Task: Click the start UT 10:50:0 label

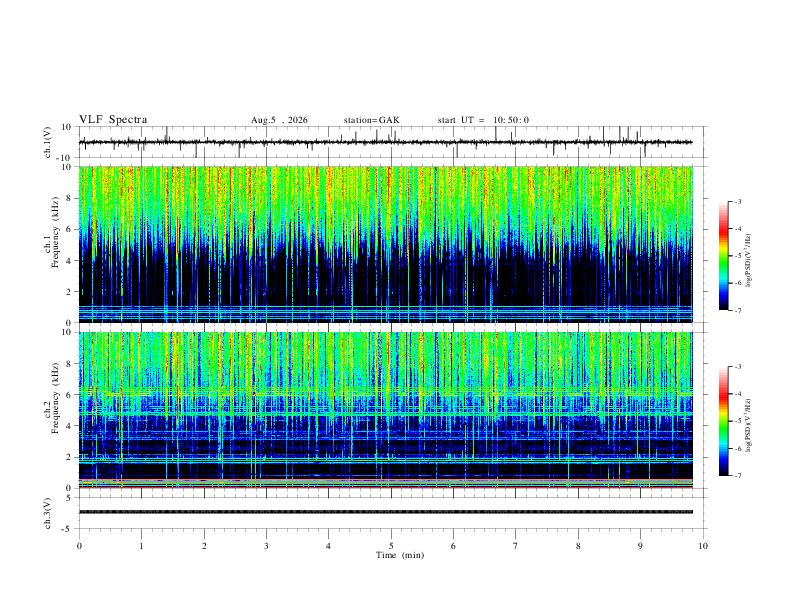Action: click(483, 120)
